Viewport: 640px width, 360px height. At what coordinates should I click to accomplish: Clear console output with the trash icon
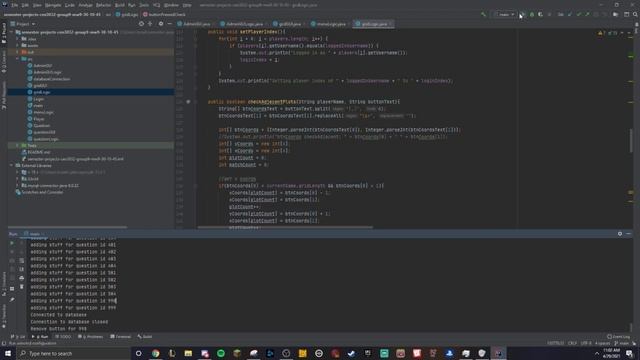coord(22,287)
